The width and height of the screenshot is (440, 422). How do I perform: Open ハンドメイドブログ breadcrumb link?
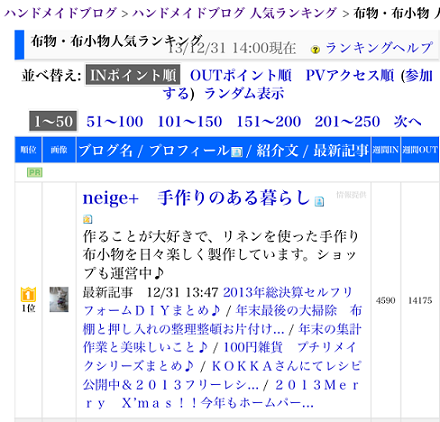(x=61, y=13)
